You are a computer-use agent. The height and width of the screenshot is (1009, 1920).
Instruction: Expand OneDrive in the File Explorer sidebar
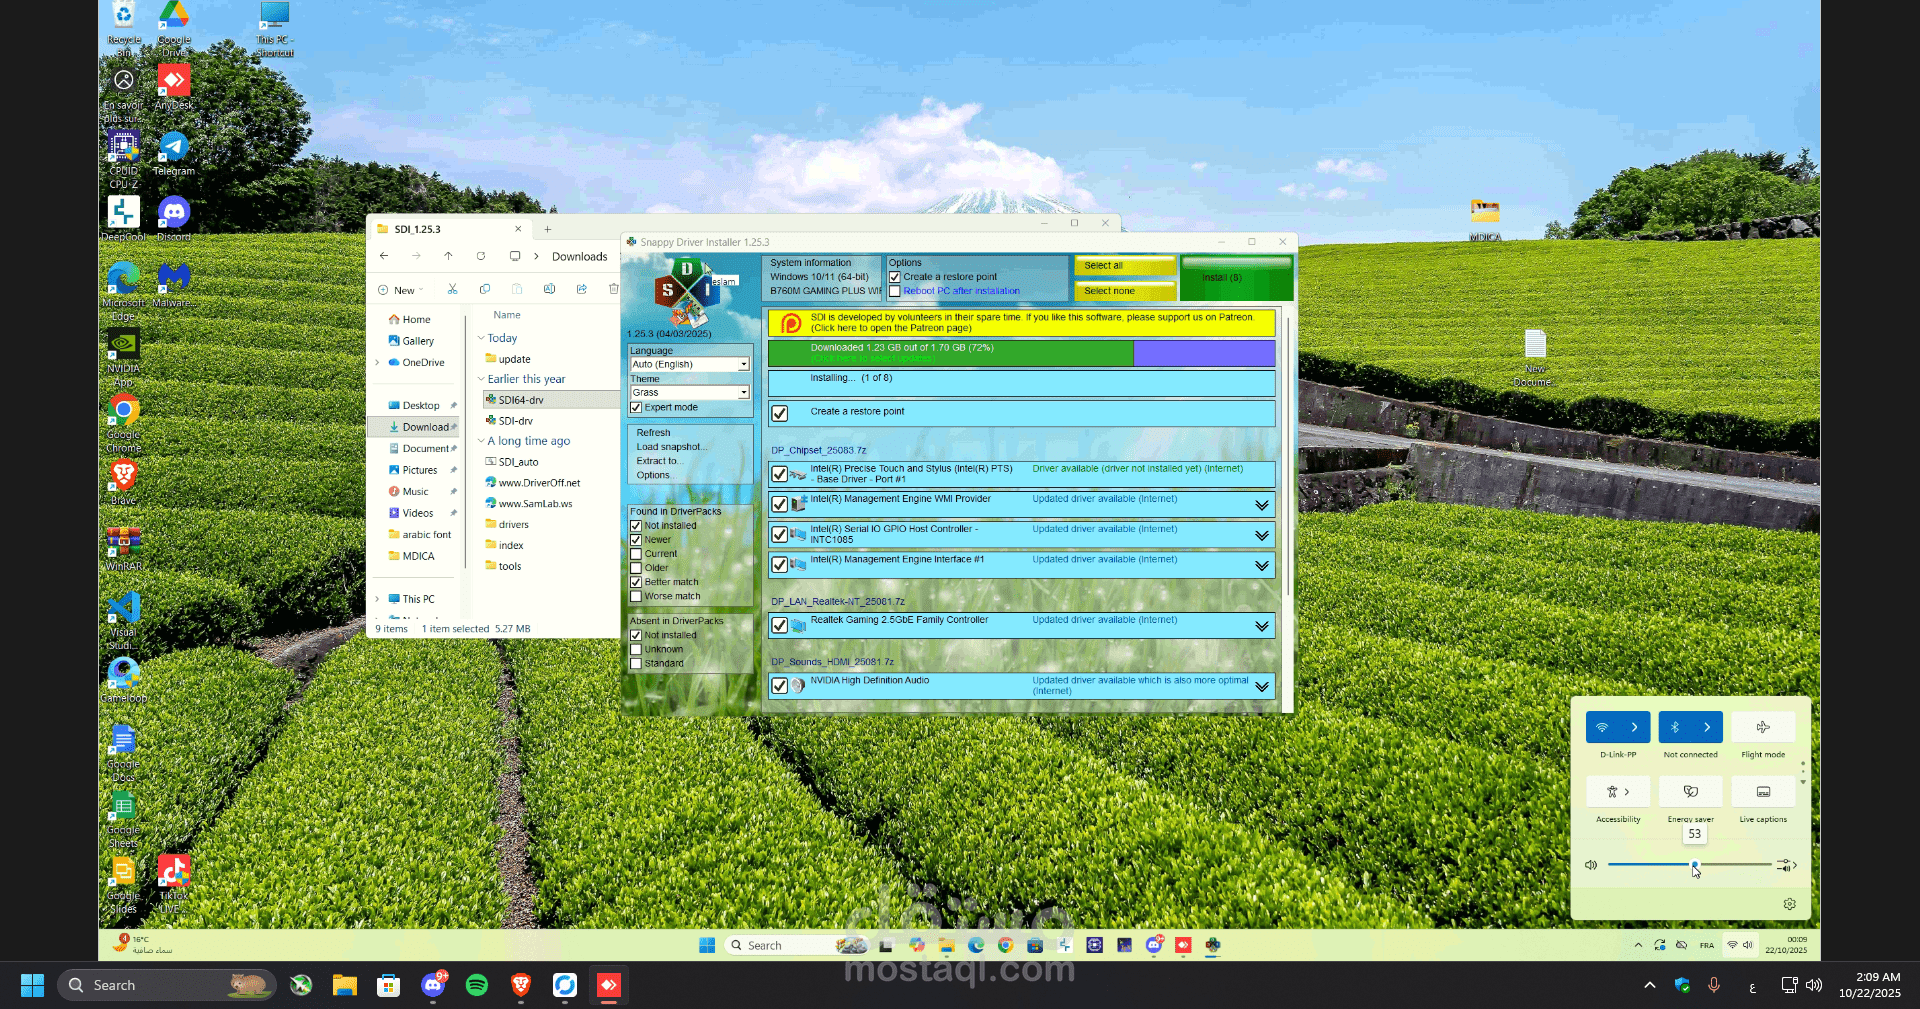coord(377,362)
